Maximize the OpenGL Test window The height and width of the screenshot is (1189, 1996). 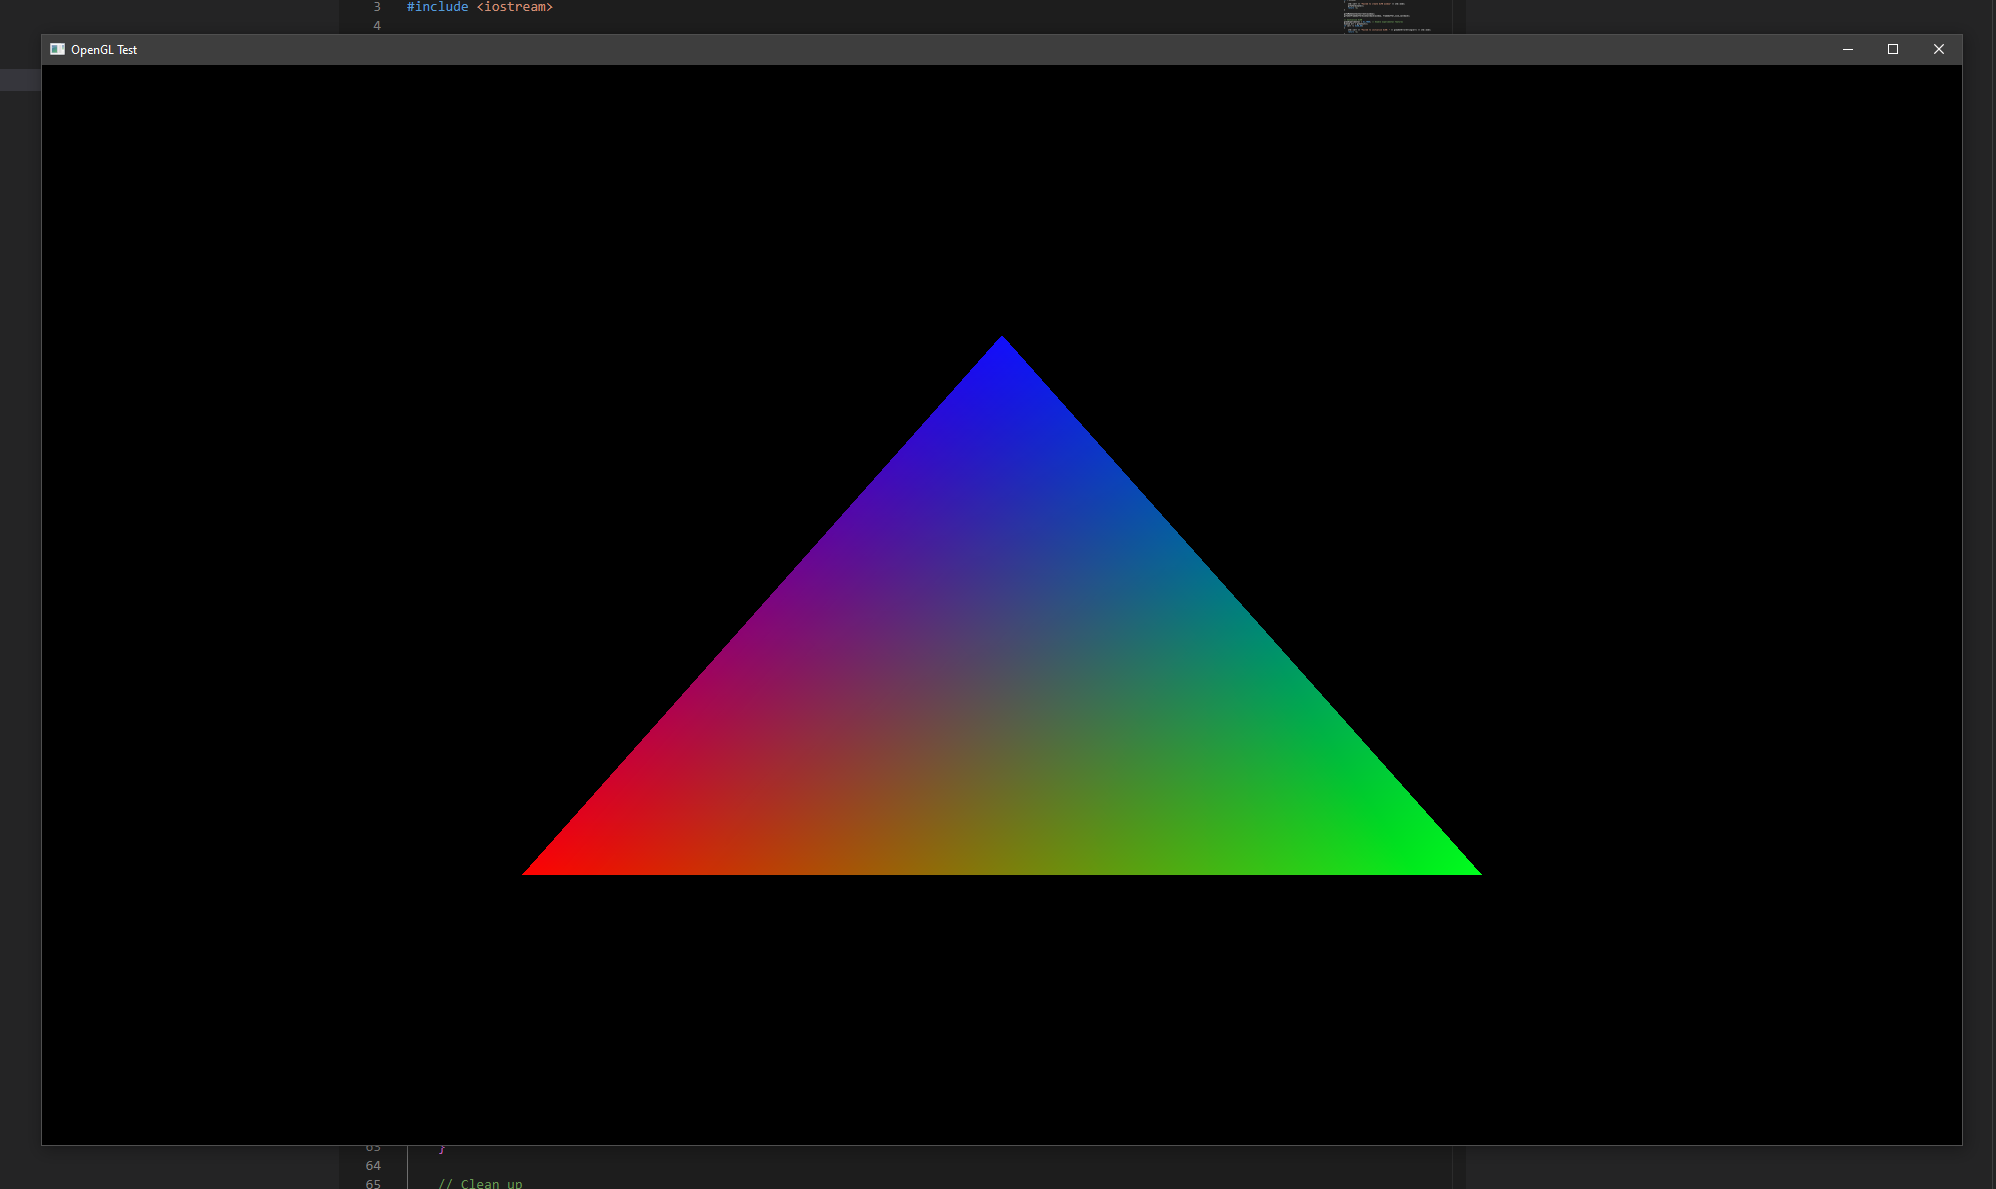pyautogui.click(x=1892, y=49)
